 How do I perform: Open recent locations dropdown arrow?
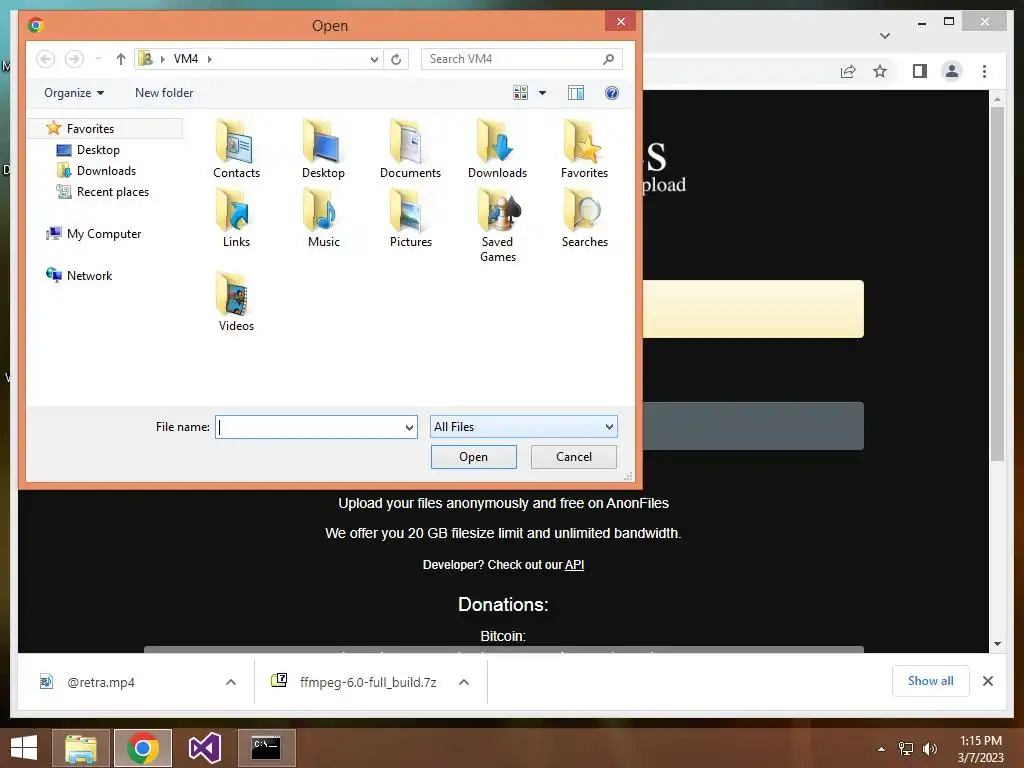coord(98,59)
